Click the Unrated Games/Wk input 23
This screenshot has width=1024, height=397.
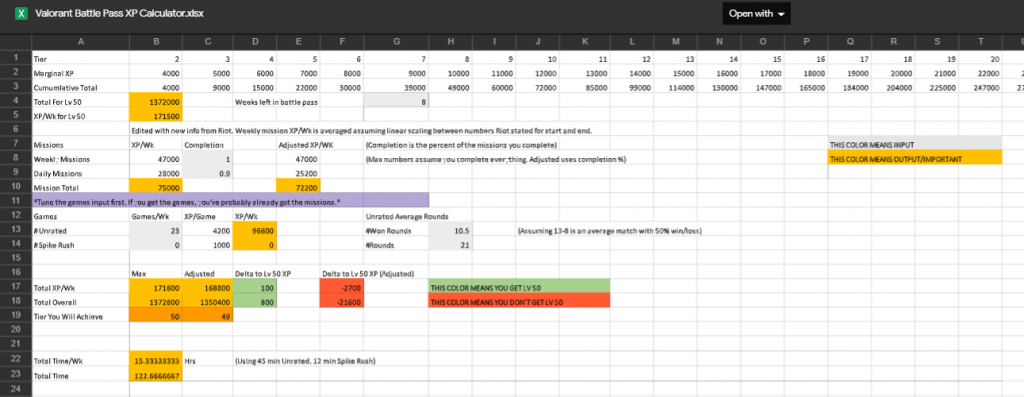tap(155, 230)
